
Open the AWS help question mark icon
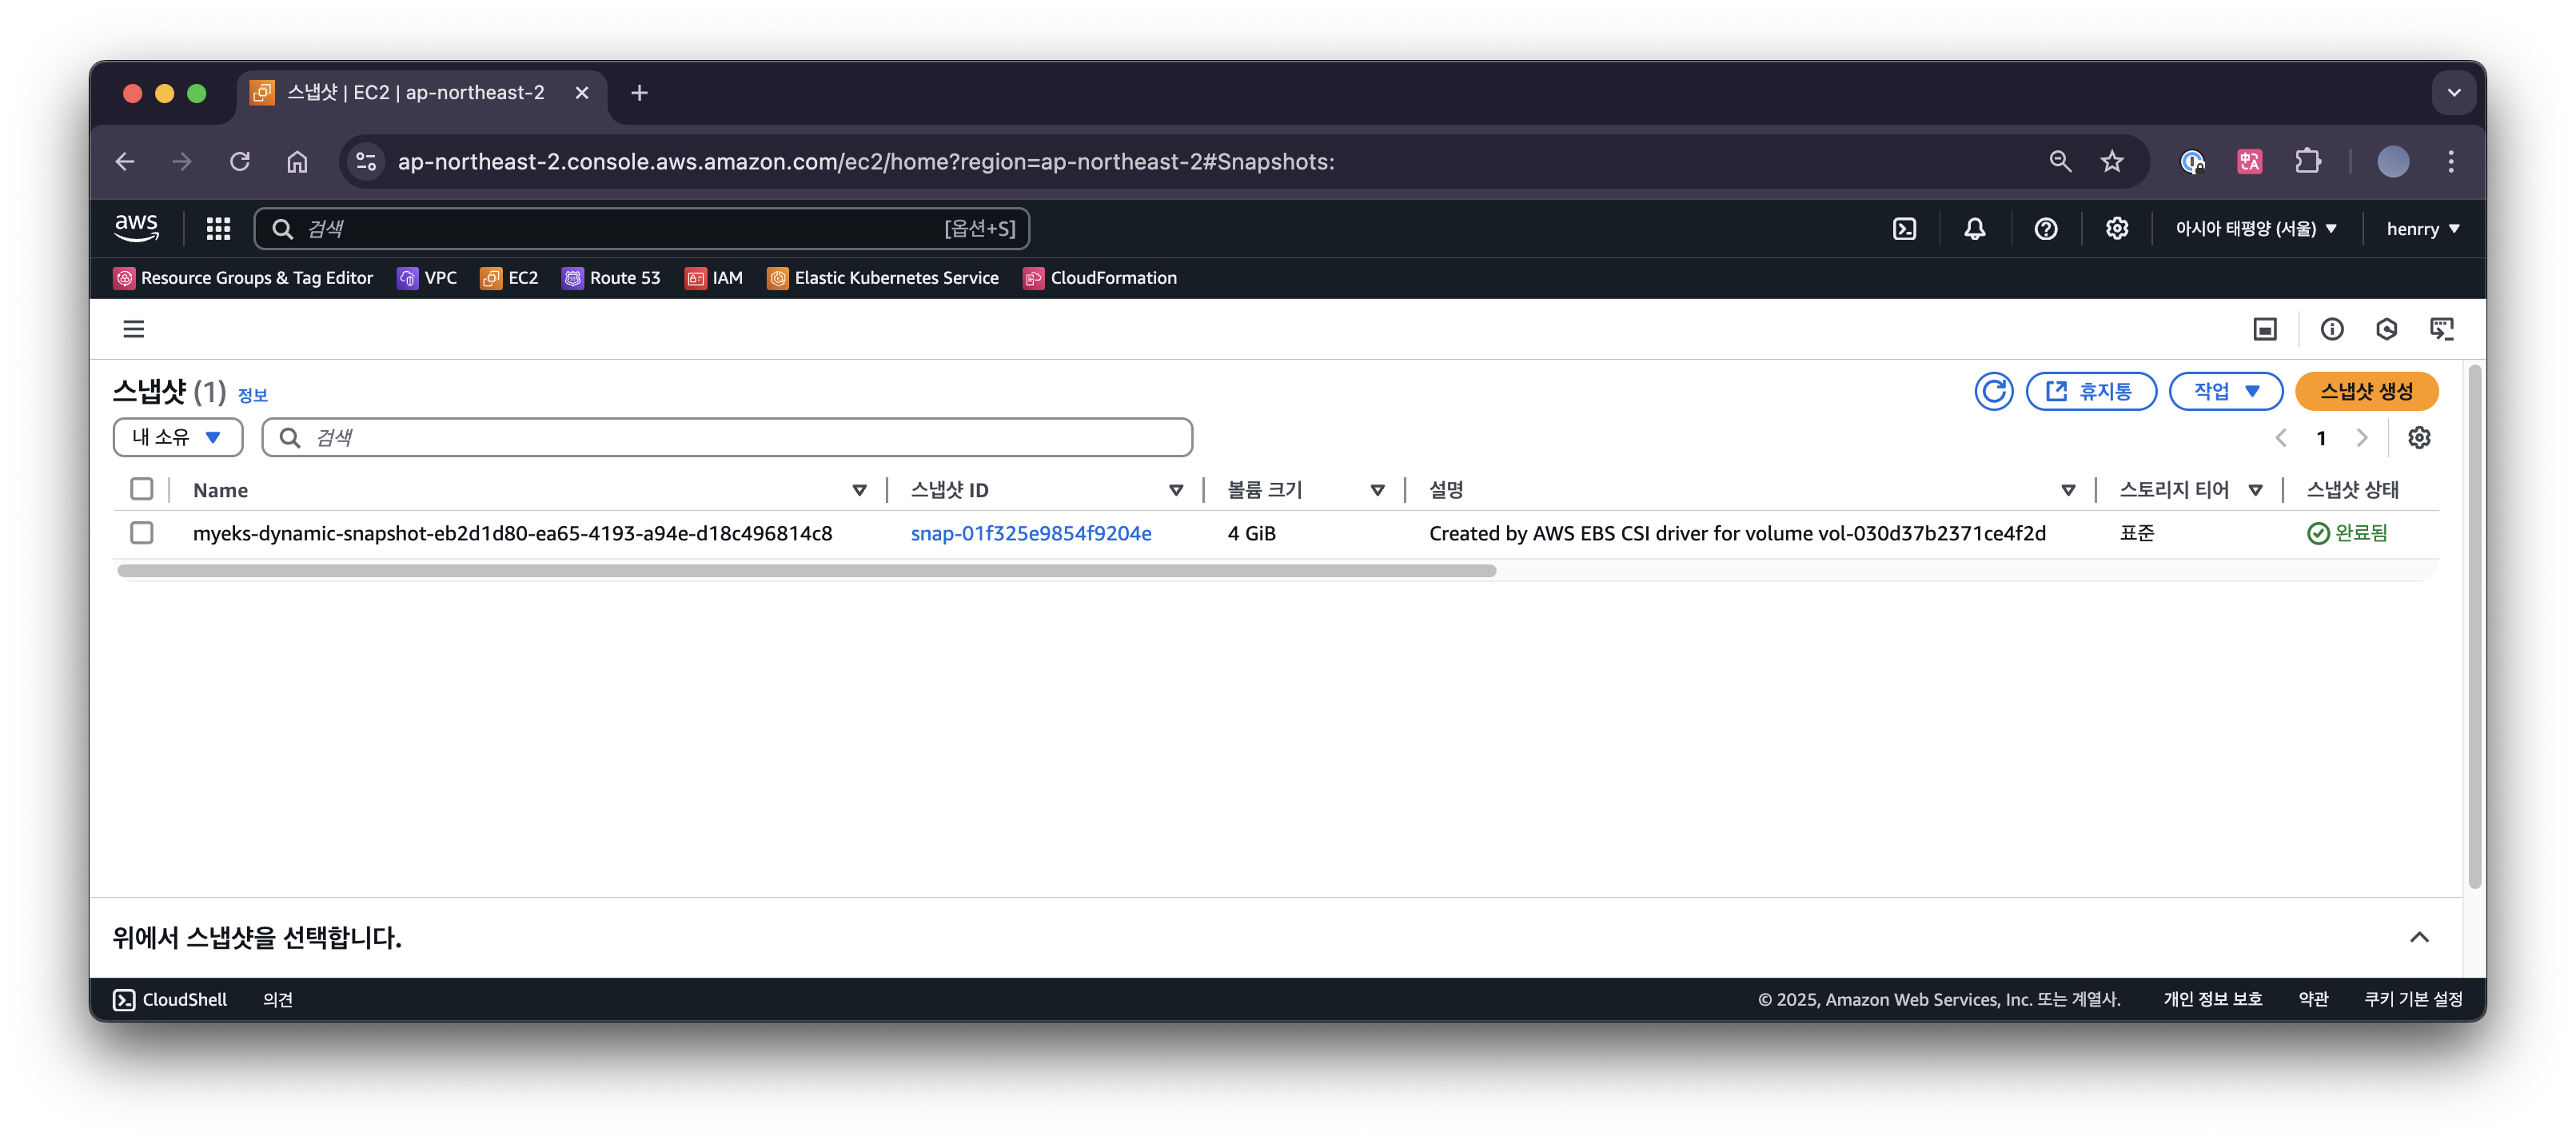point(2045,229)
